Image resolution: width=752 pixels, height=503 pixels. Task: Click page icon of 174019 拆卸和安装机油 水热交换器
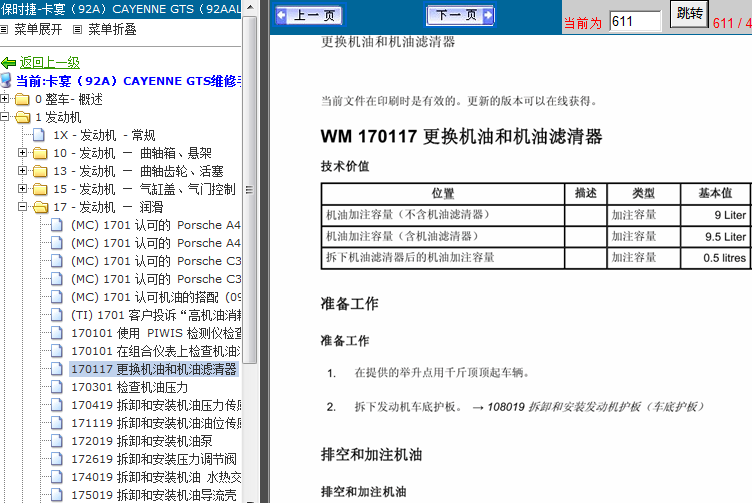pos(57,477)
